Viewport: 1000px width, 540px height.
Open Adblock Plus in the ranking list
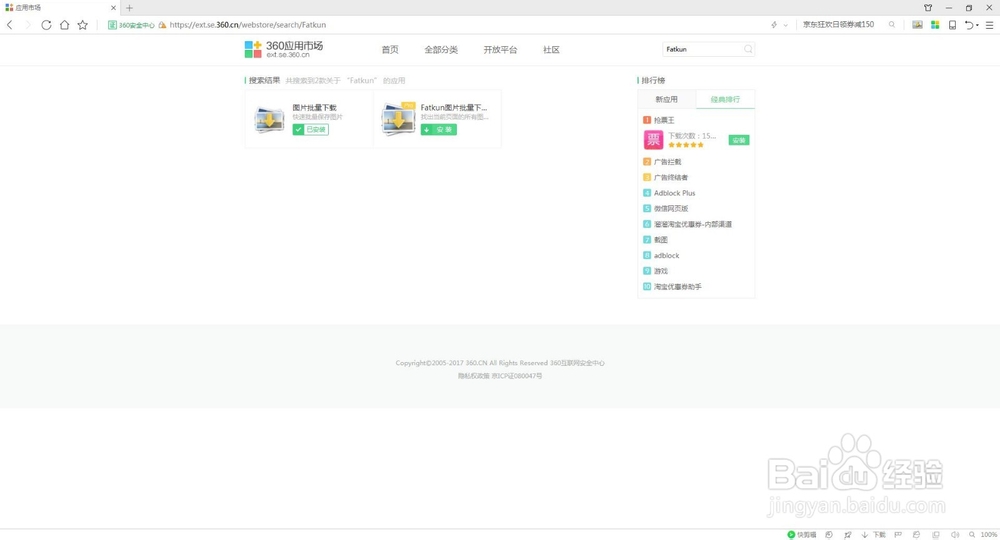[x=674, y=193]
